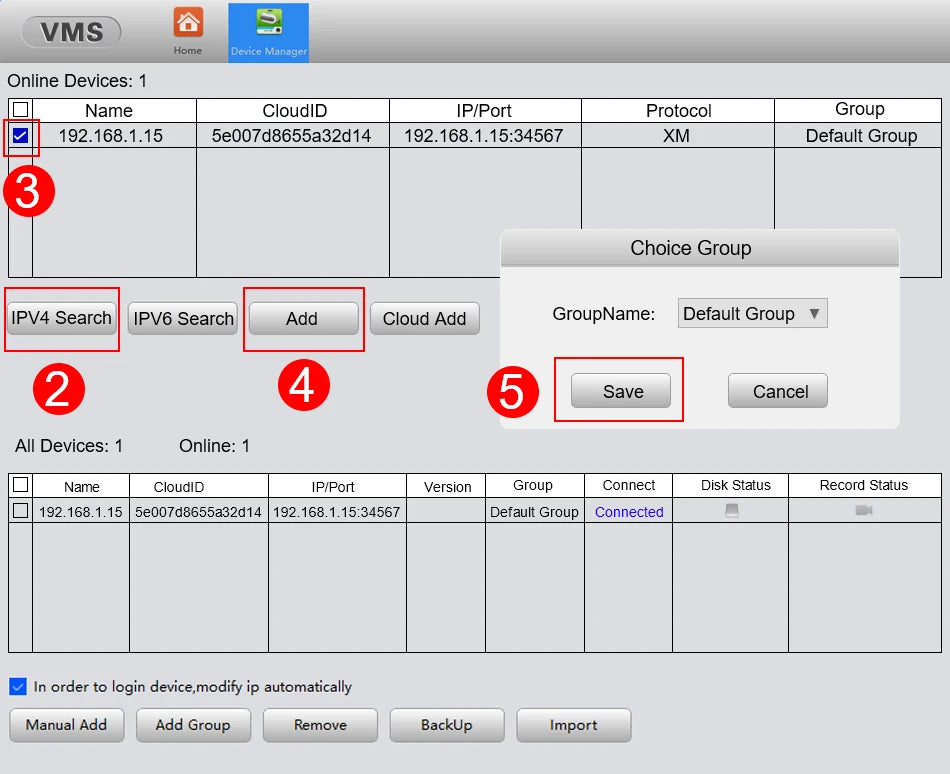The image size is (950, 774).
Task: Open Cloud Add dialog
Action: click(424, 319)
